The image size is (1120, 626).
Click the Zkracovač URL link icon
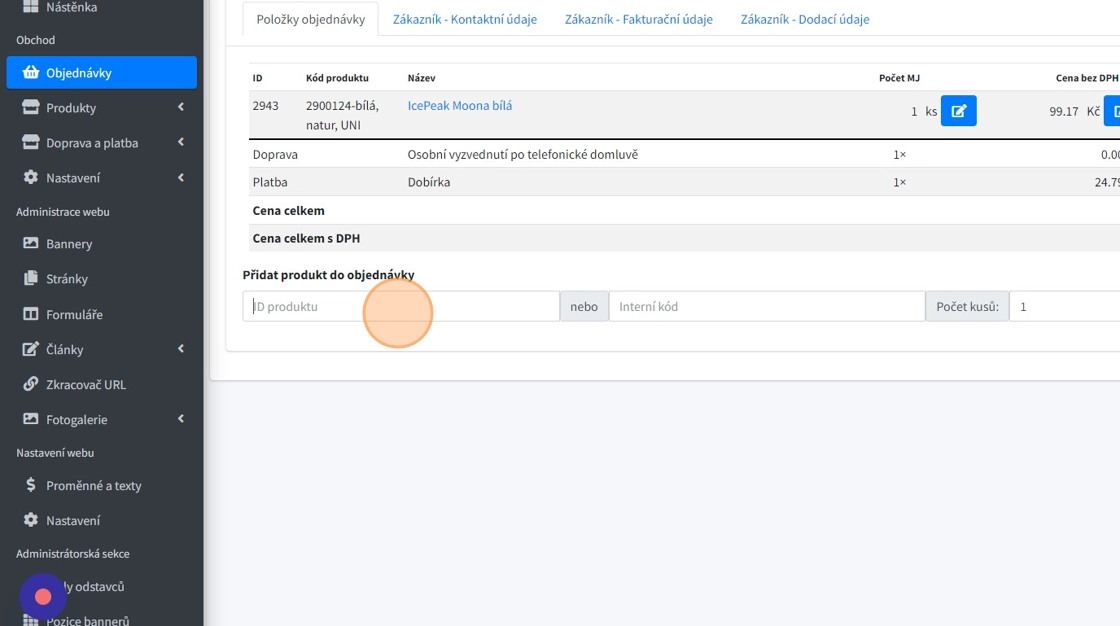[x=30, y=385]
